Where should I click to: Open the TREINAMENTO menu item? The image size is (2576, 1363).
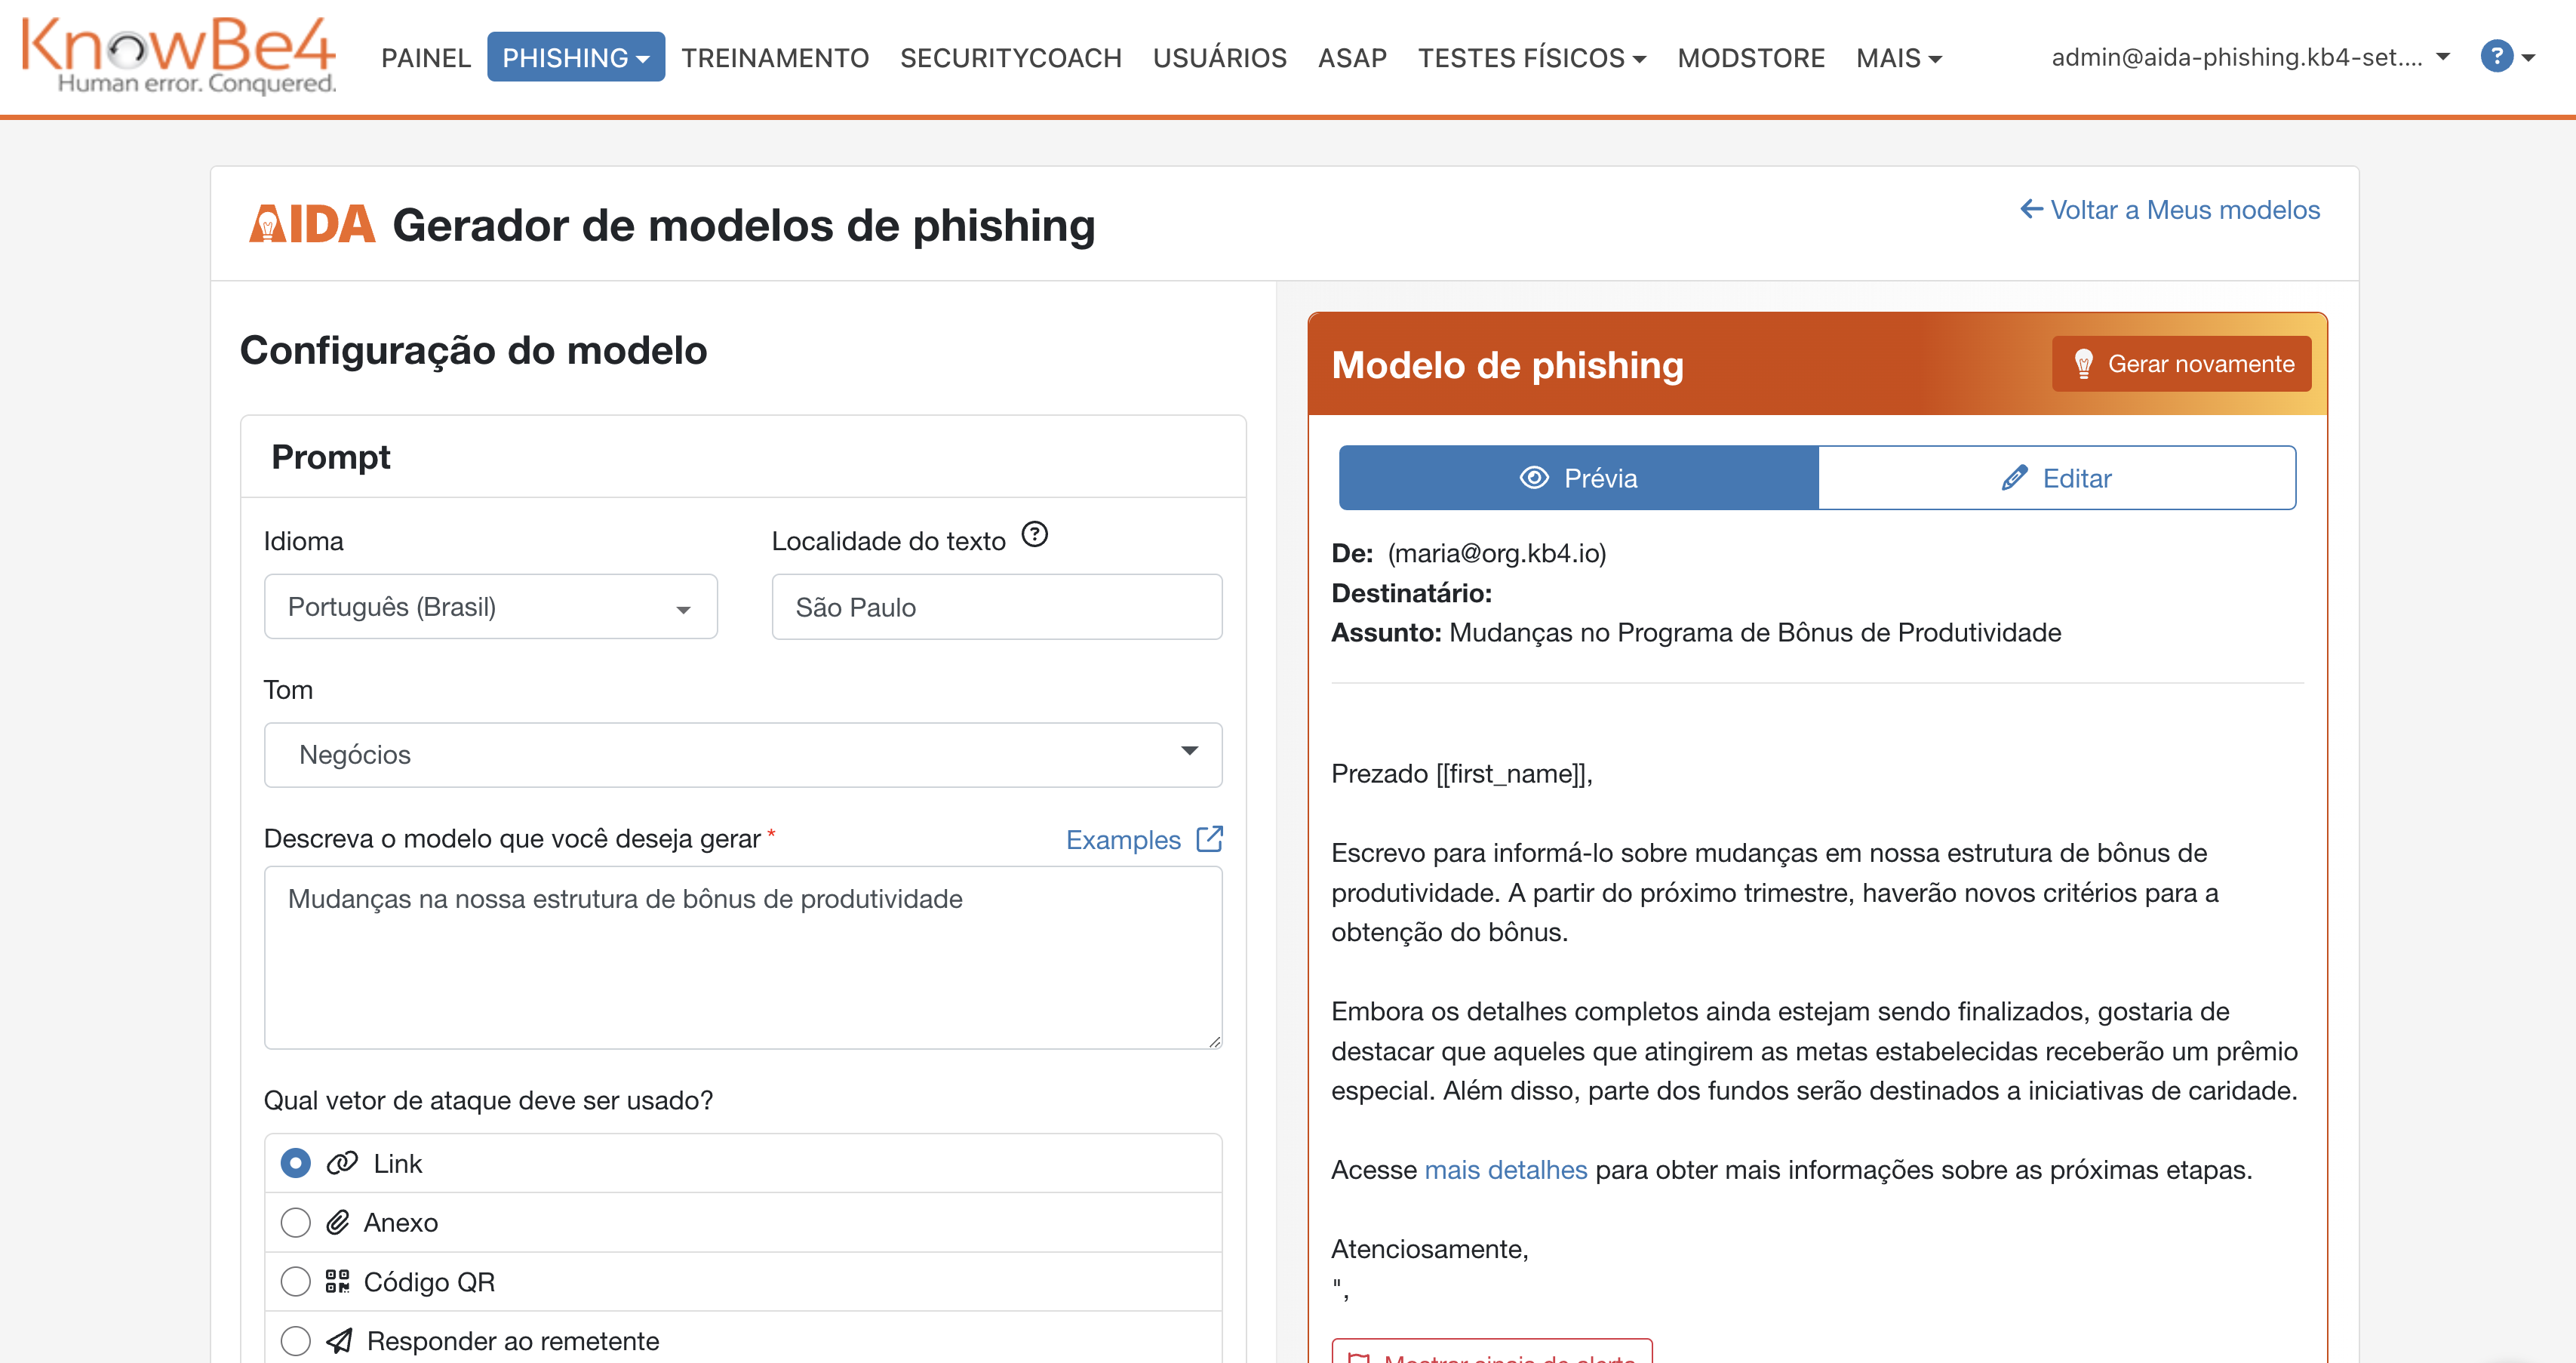point(775,57)
